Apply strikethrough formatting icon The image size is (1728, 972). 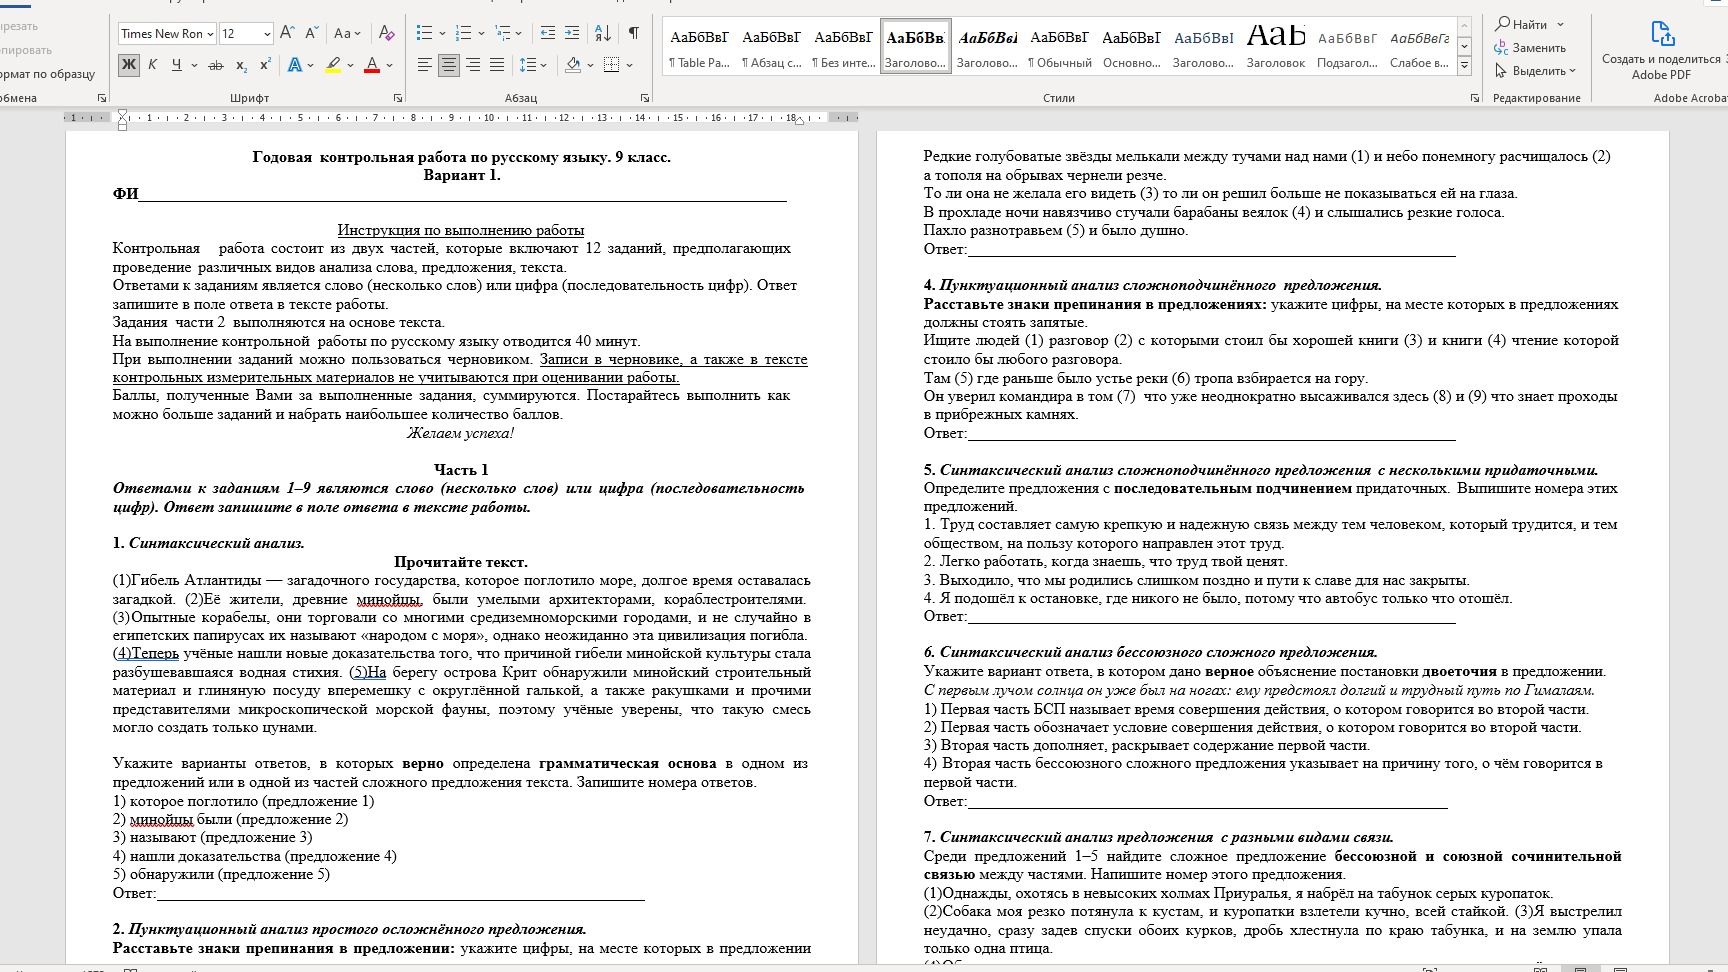click(215, 65)
